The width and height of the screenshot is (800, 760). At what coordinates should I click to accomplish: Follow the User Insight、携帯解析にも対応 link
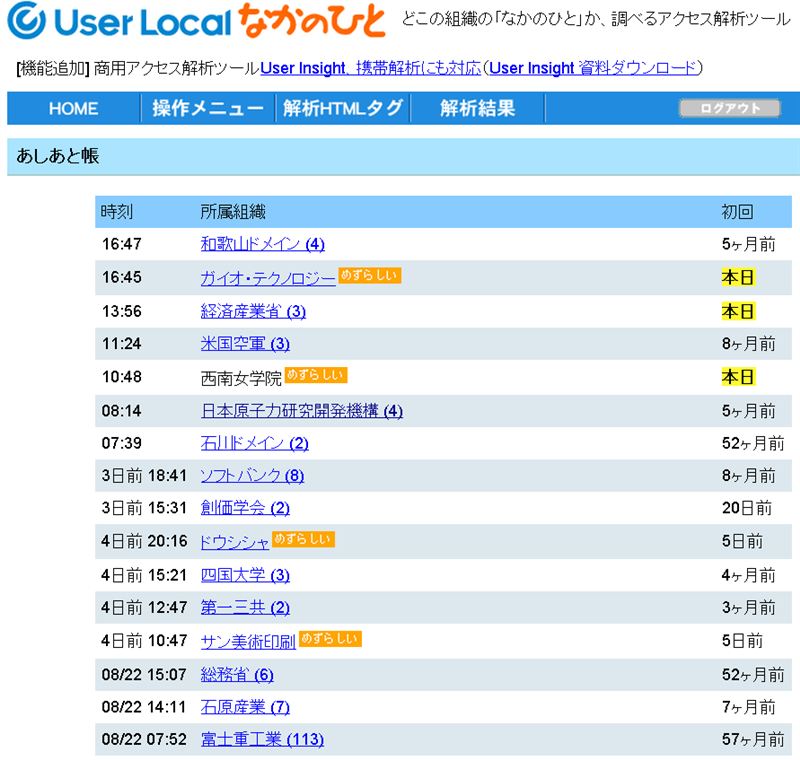click(x=371, y=68)
